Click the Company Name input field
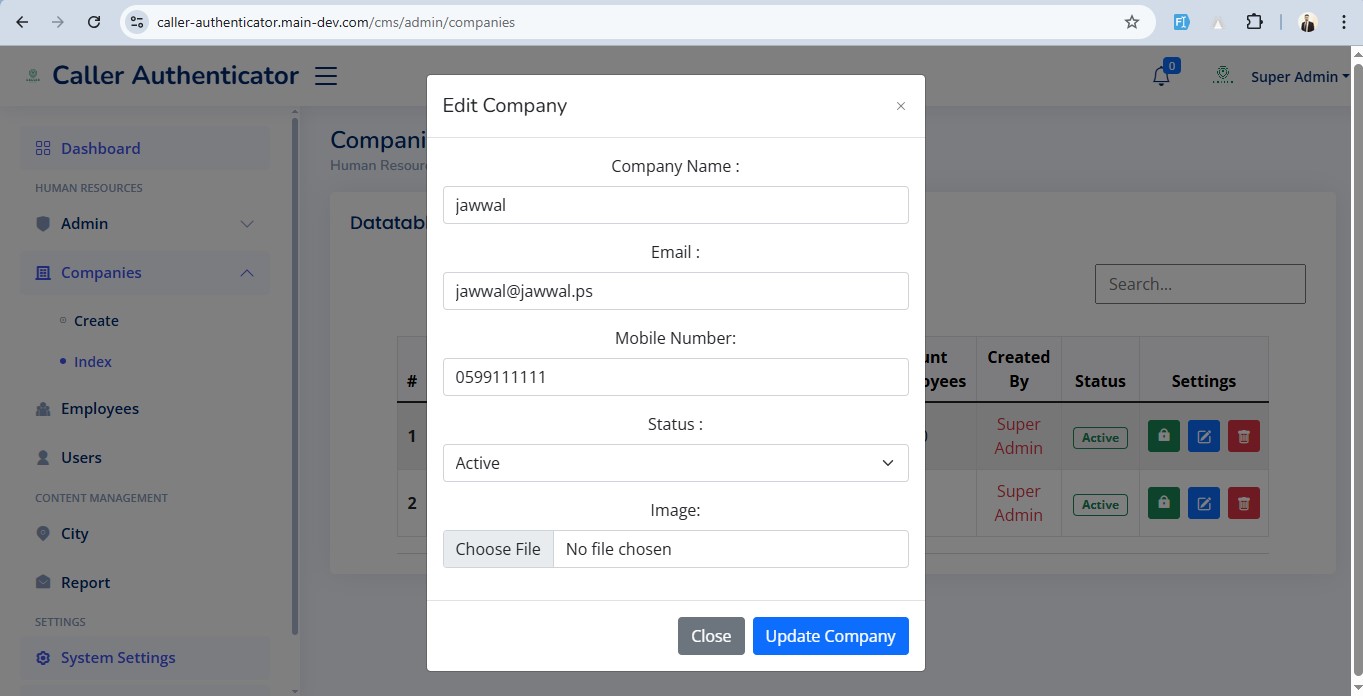The image size is (1363, 696). 675,205
